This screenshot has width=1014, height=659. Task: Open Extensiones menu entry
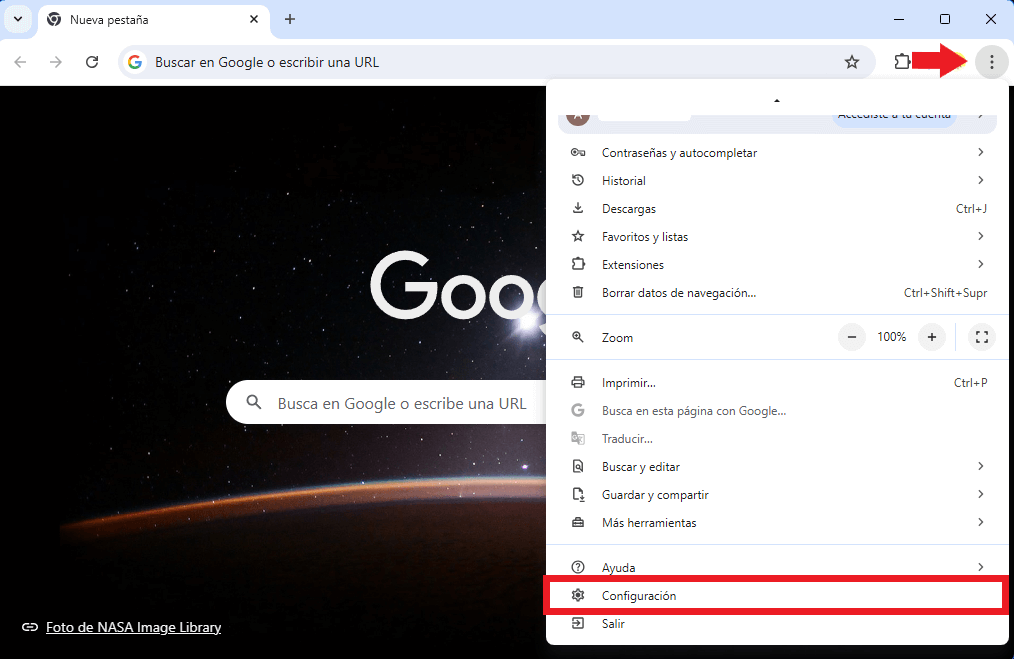pos(777,265)
